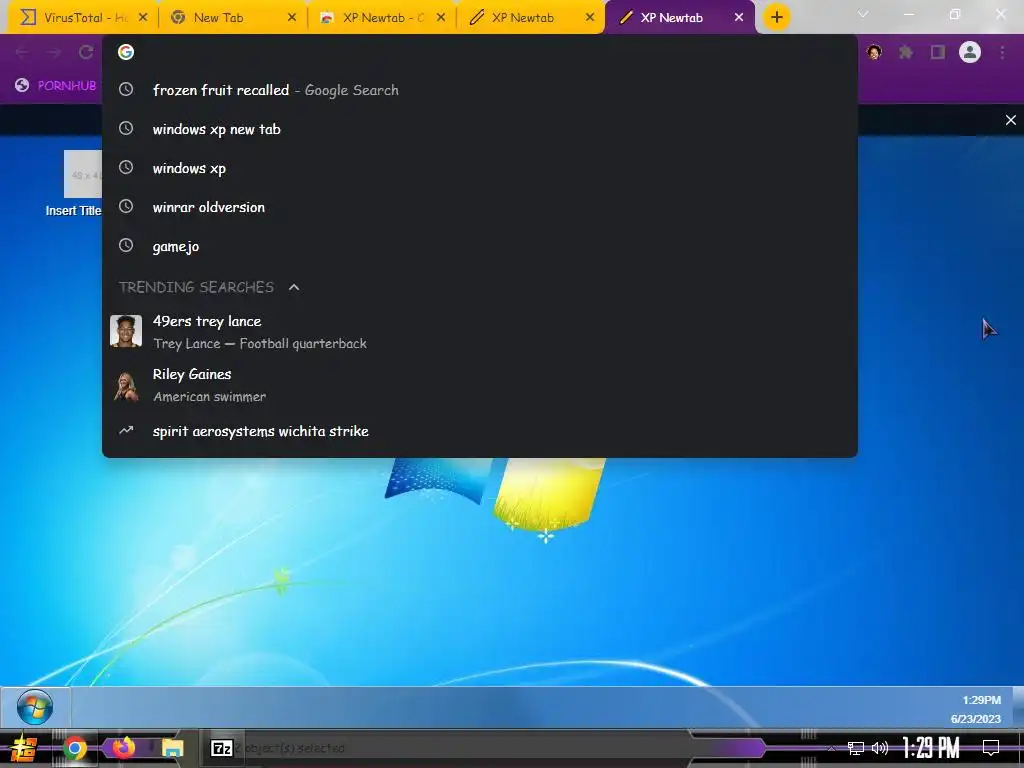Select '49ers trey lance' trending search
This screenshot has height=768, width=1024.
(x=479, y=332)
